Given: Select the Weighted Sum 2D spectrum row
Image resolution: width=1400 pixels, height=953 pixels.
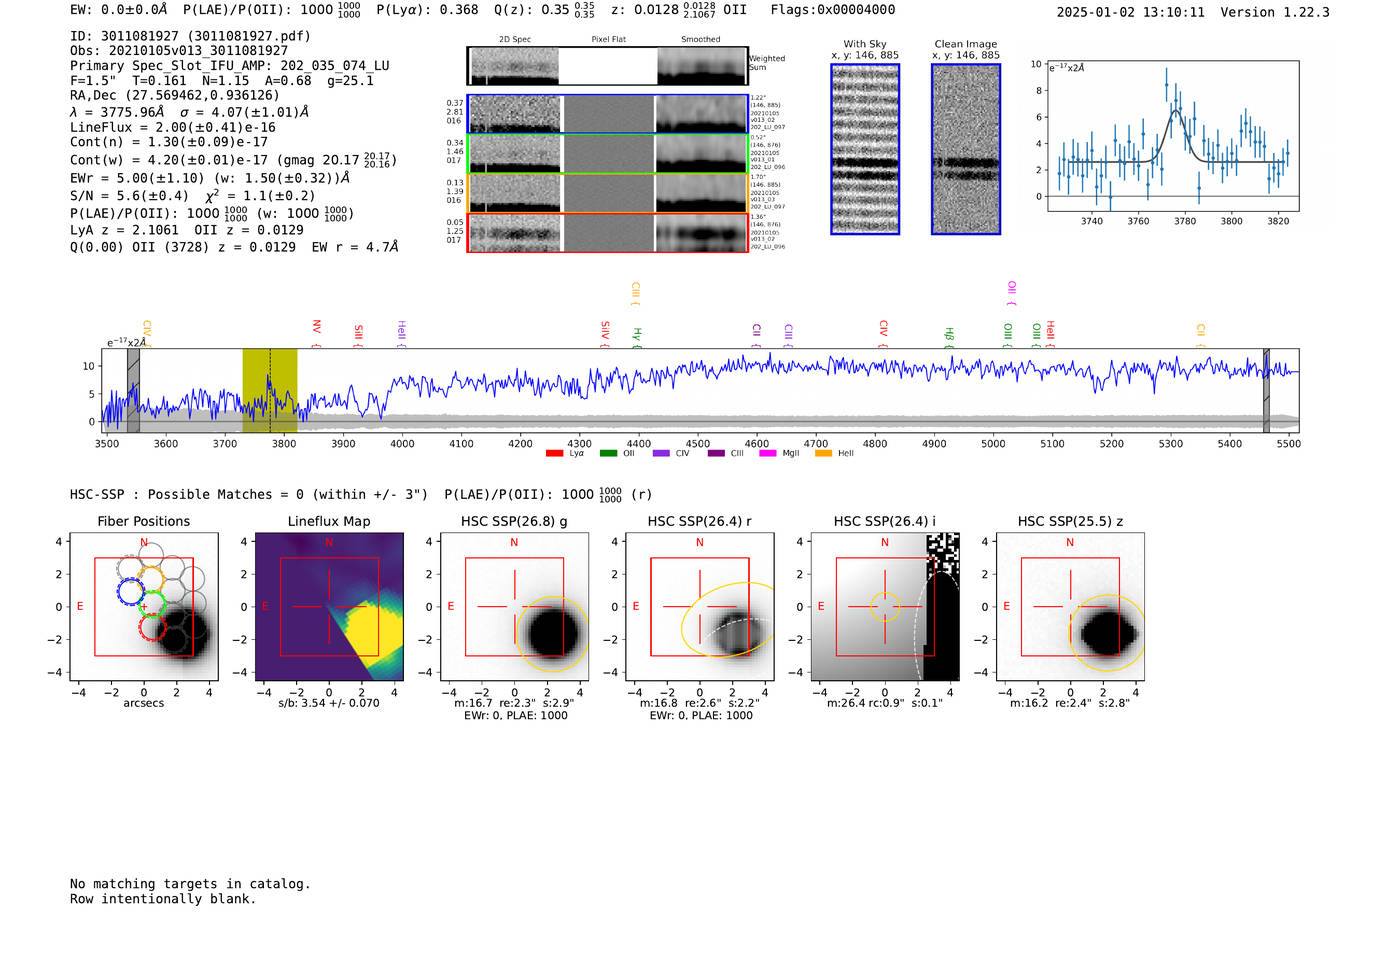Looking at the screenshot, I should point(607,66).
